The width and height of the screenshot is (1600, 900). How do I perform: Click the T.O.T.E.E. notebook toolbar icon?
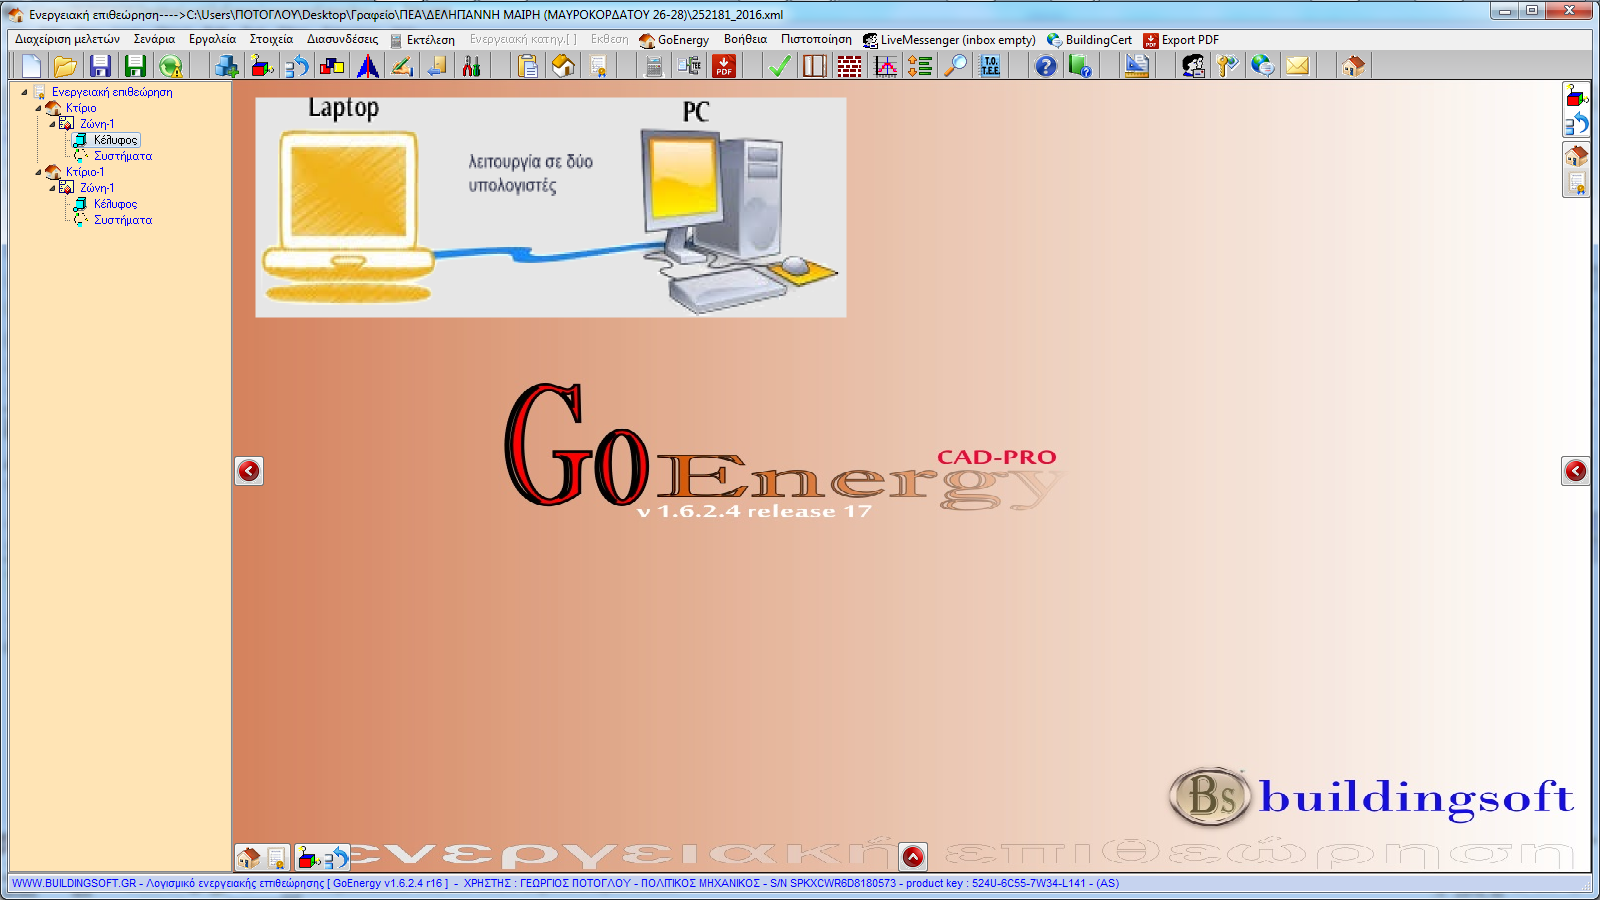point(990,66)
